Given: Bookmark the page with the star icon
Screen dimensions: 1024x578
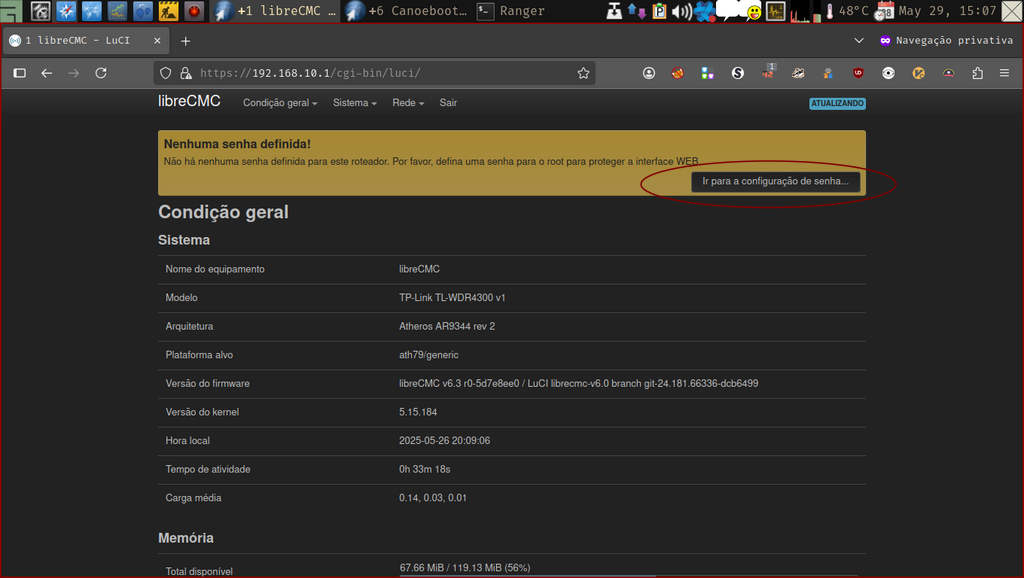Looking at the screenshot, I should 584,72.
